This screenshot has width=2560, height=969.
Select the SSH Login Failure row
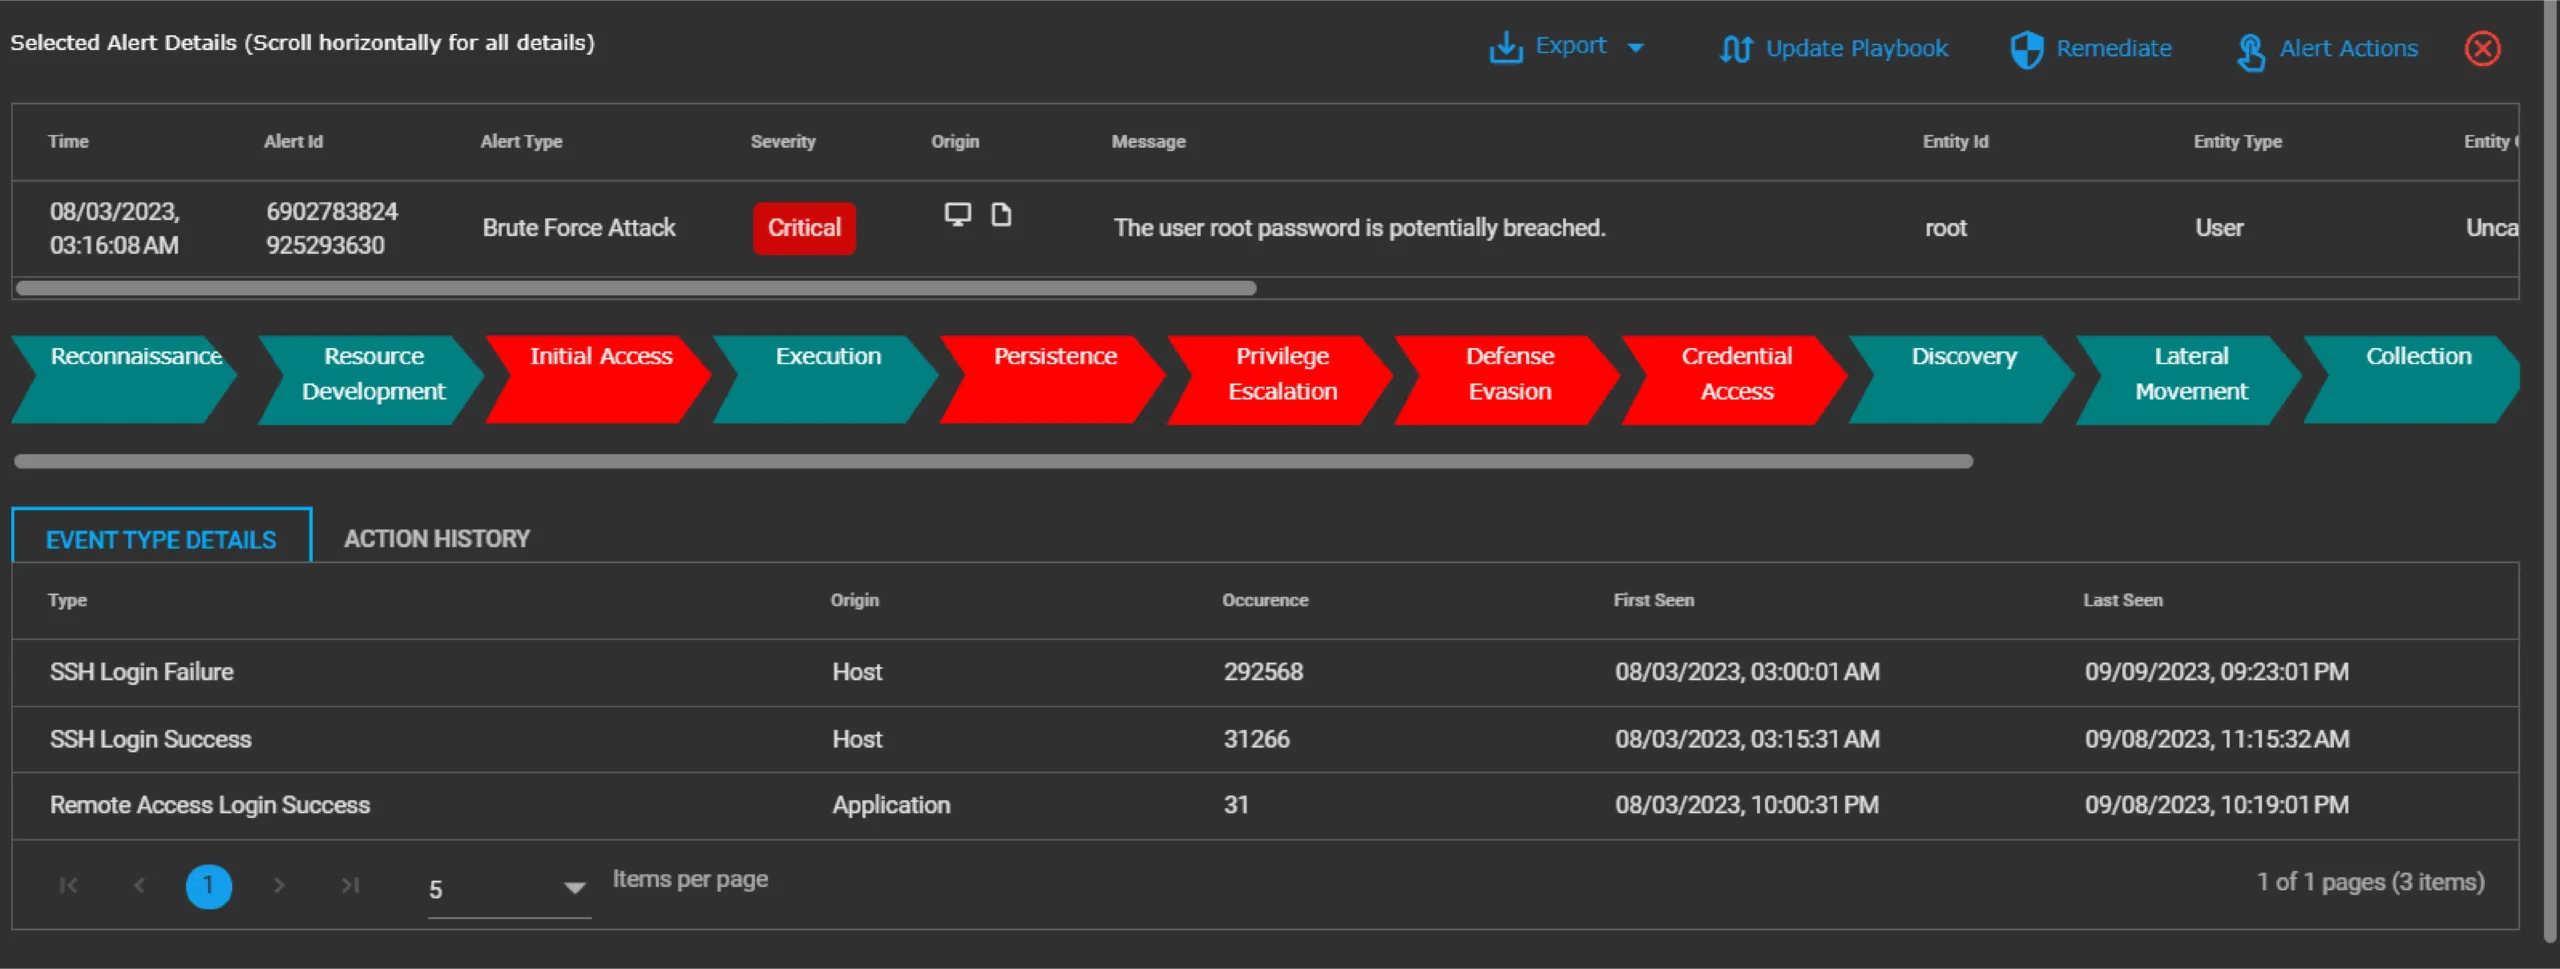(x=1265, y=672)
